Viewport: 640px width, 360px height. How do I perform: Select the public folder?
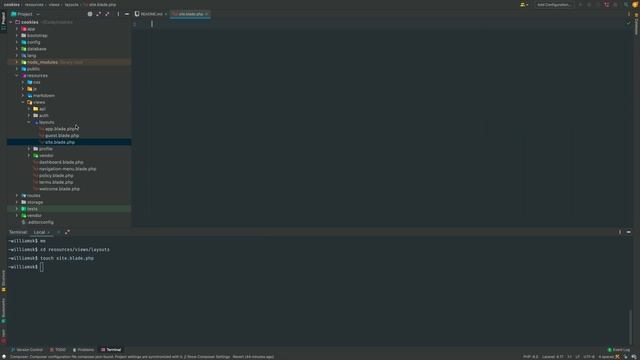[x=33, y=69]
